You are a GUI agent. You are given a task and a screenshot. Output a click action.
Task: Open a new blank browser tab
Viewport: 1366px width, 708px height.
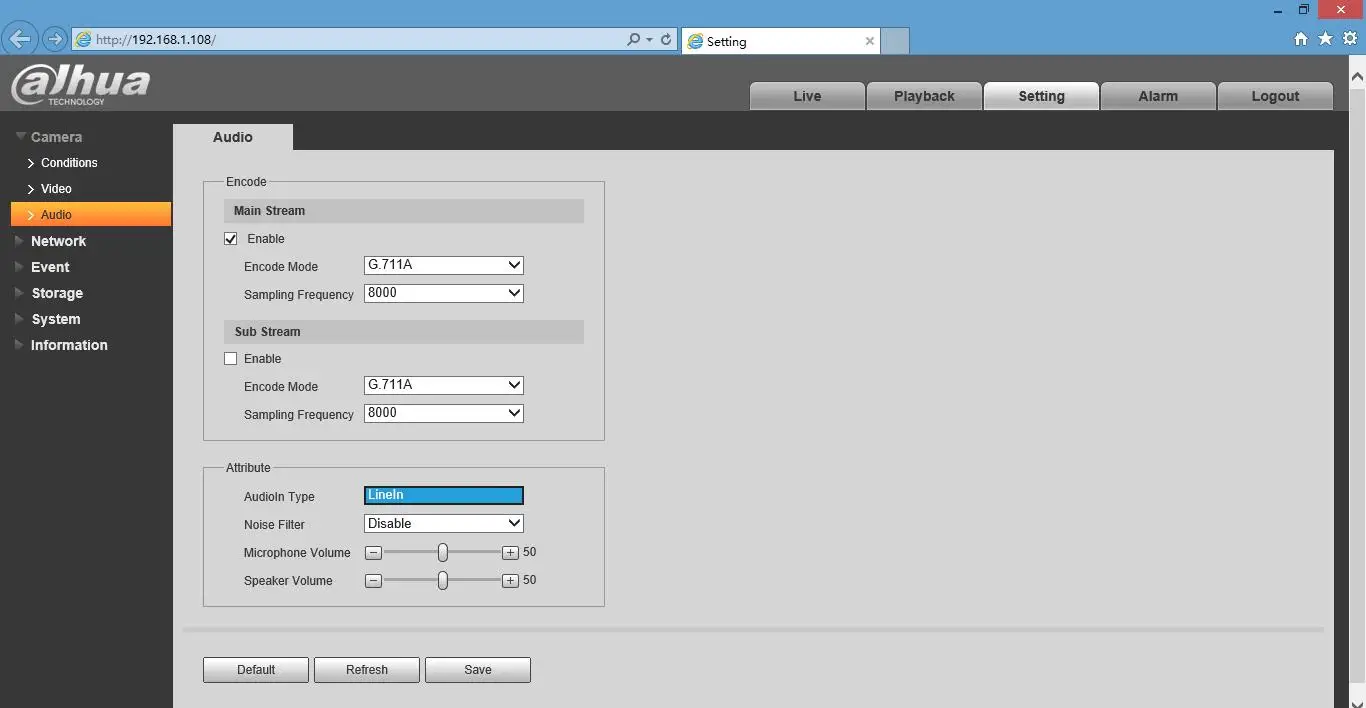pyautogui.click(x=895, y=41)
